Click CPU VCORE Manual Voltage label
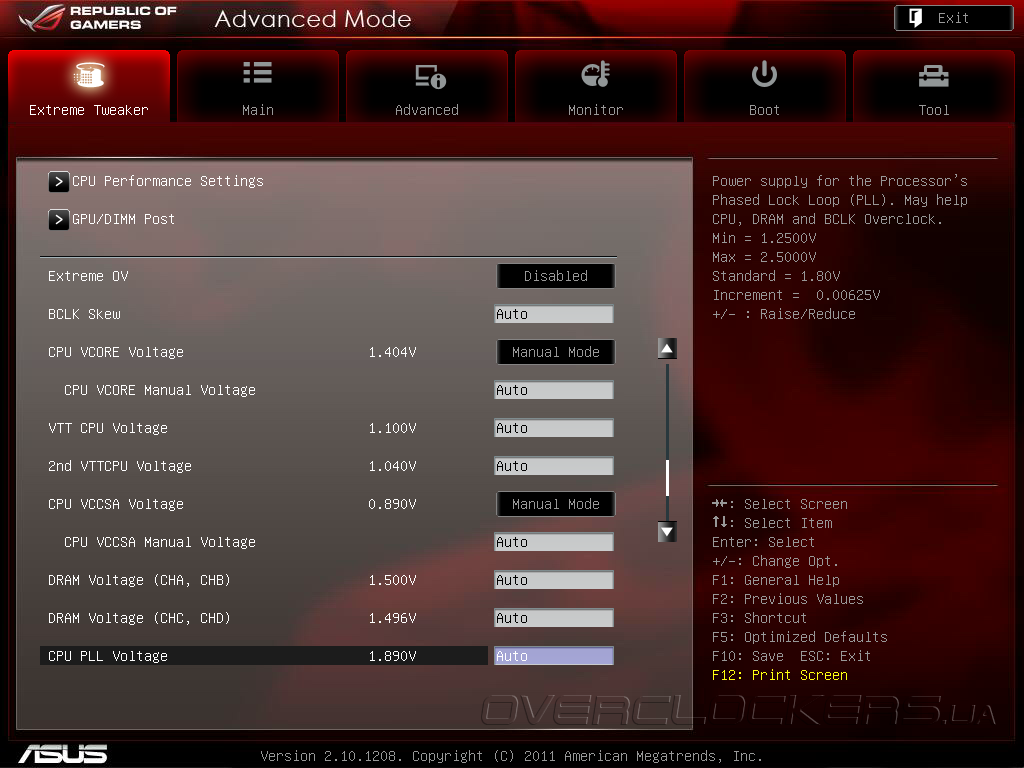 [x=160, y=390]
